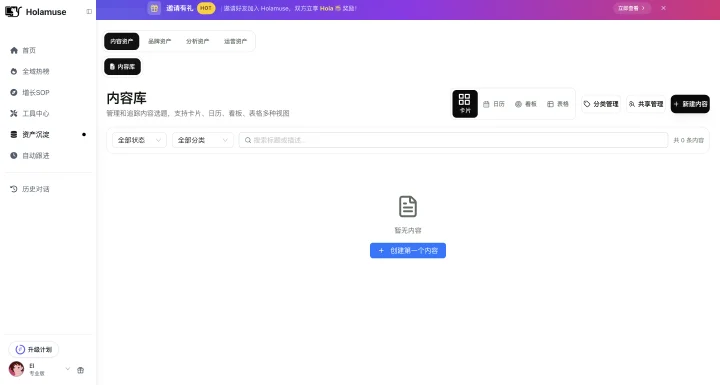The width and height of the screenshot is (720, 385).
Task: Click the 共 0 条内容 count text
Action: (x=688, y=140)
